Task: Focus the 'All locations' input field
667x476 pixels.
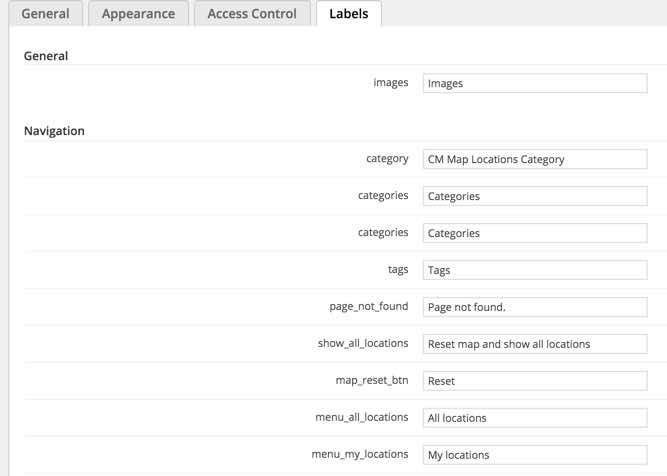Action: 534,418
